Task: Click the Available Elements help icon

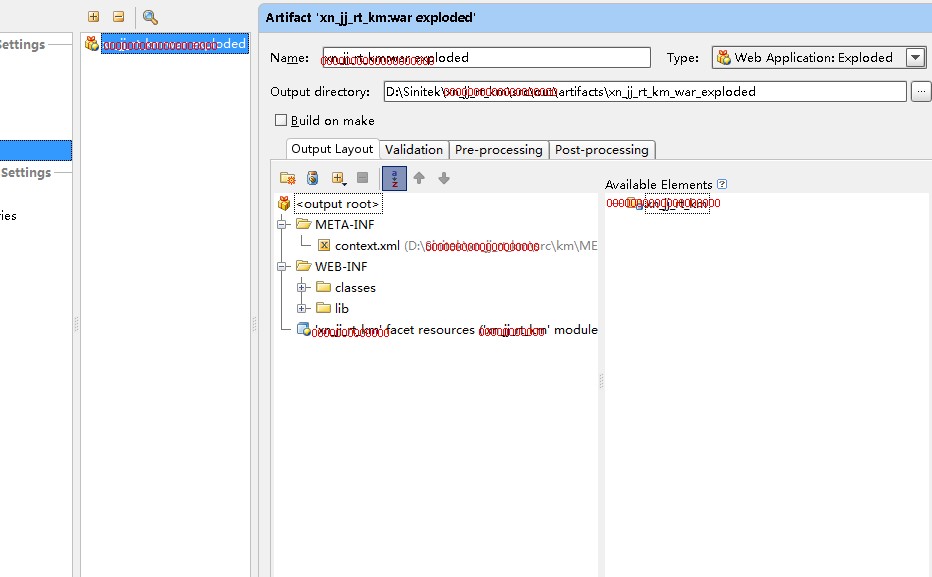Action: 722,184
